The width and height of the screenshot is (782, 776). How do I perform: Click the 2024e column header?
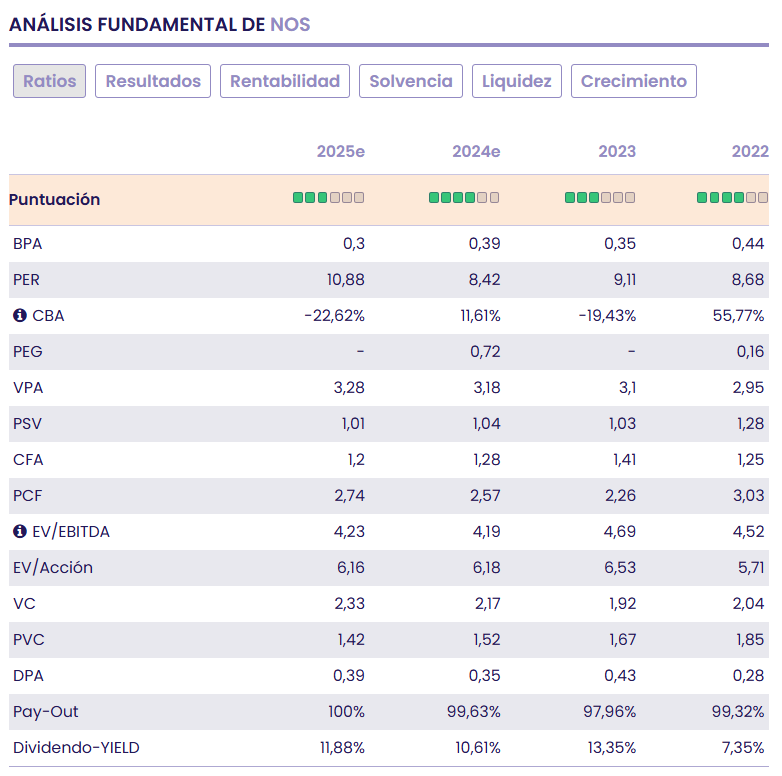476,152
